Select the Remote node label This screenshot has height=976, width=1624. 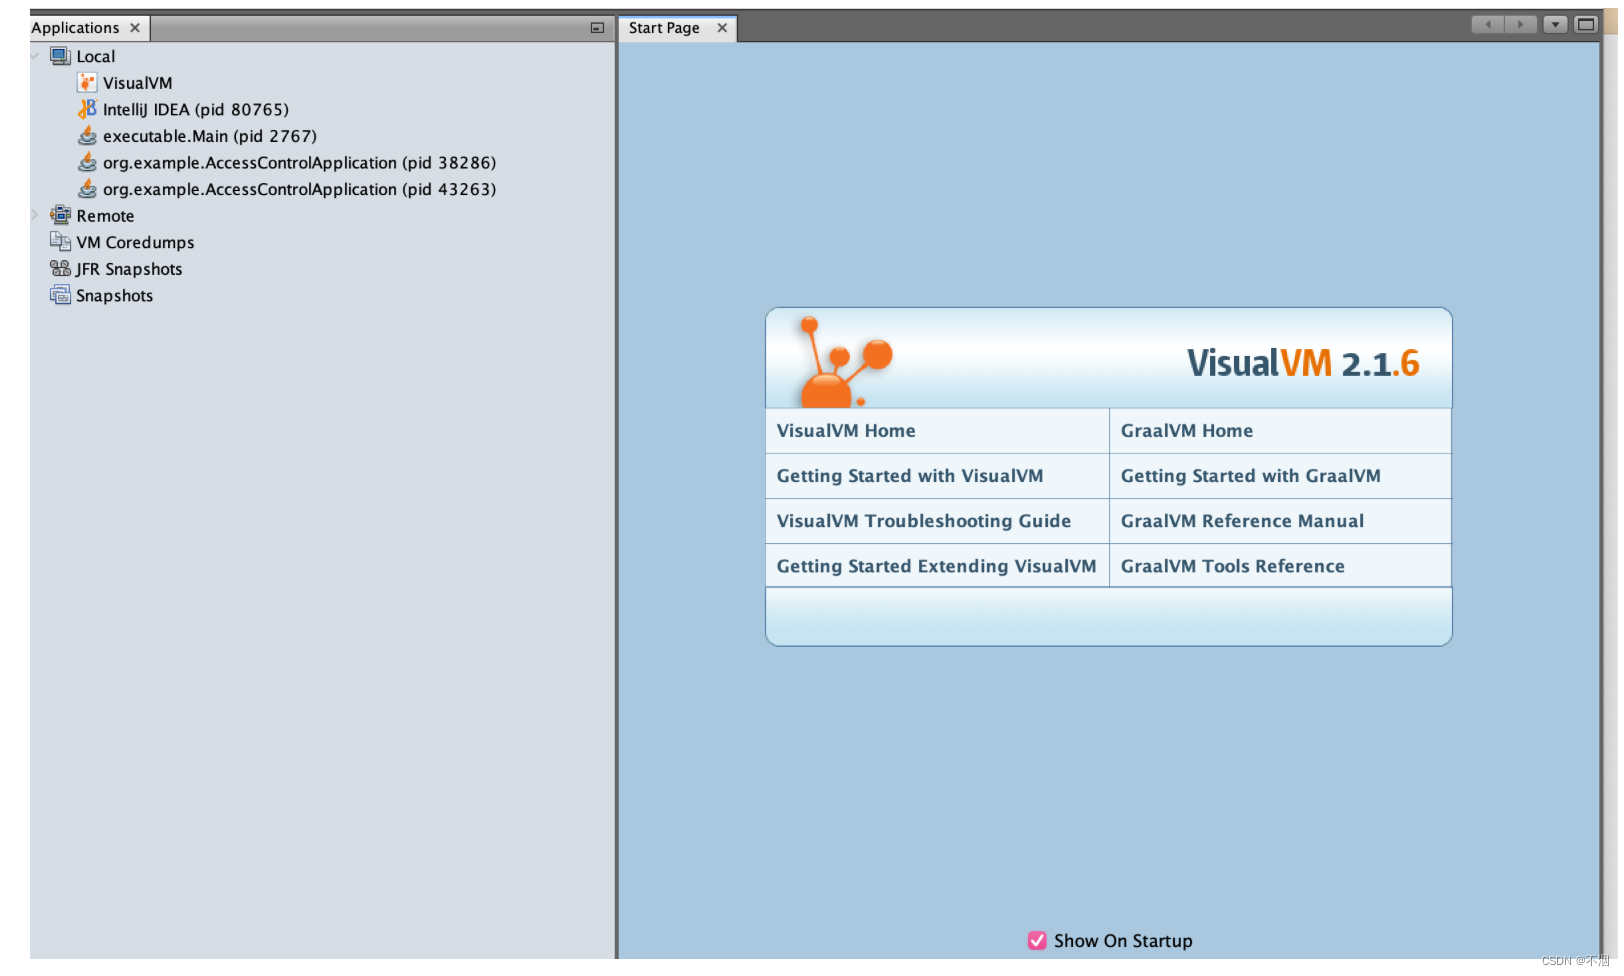click(x=105, y=216)
